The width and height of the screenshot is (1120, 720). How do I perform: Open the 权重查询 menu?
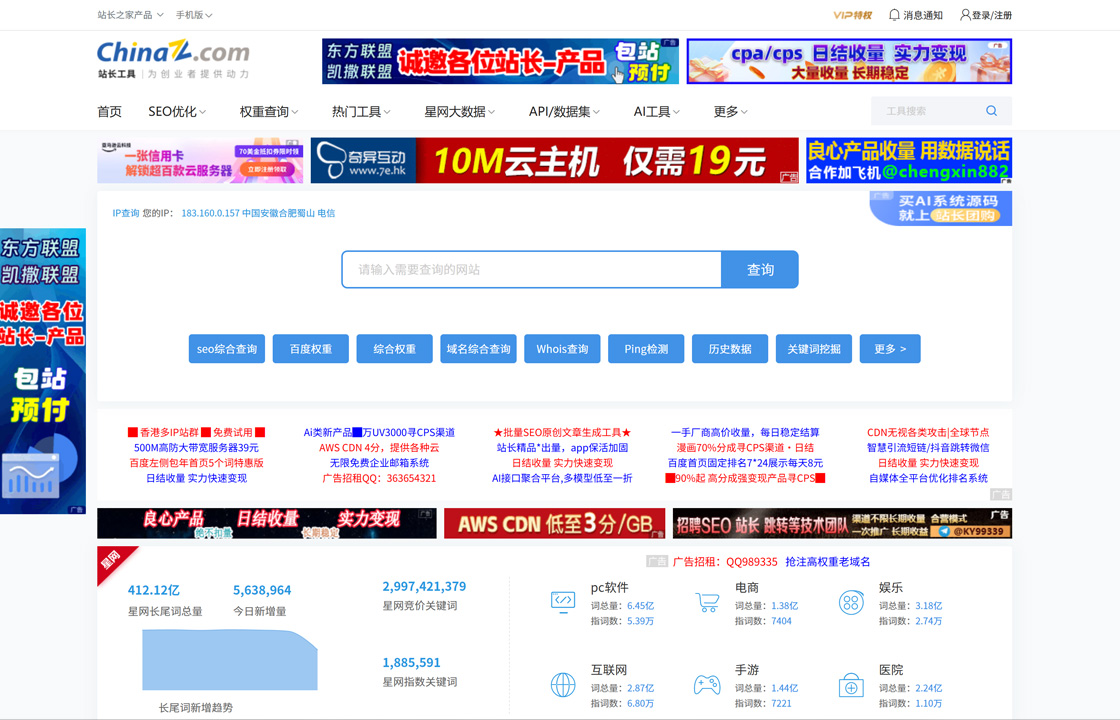pyautogui.click(x=269, y=111)
